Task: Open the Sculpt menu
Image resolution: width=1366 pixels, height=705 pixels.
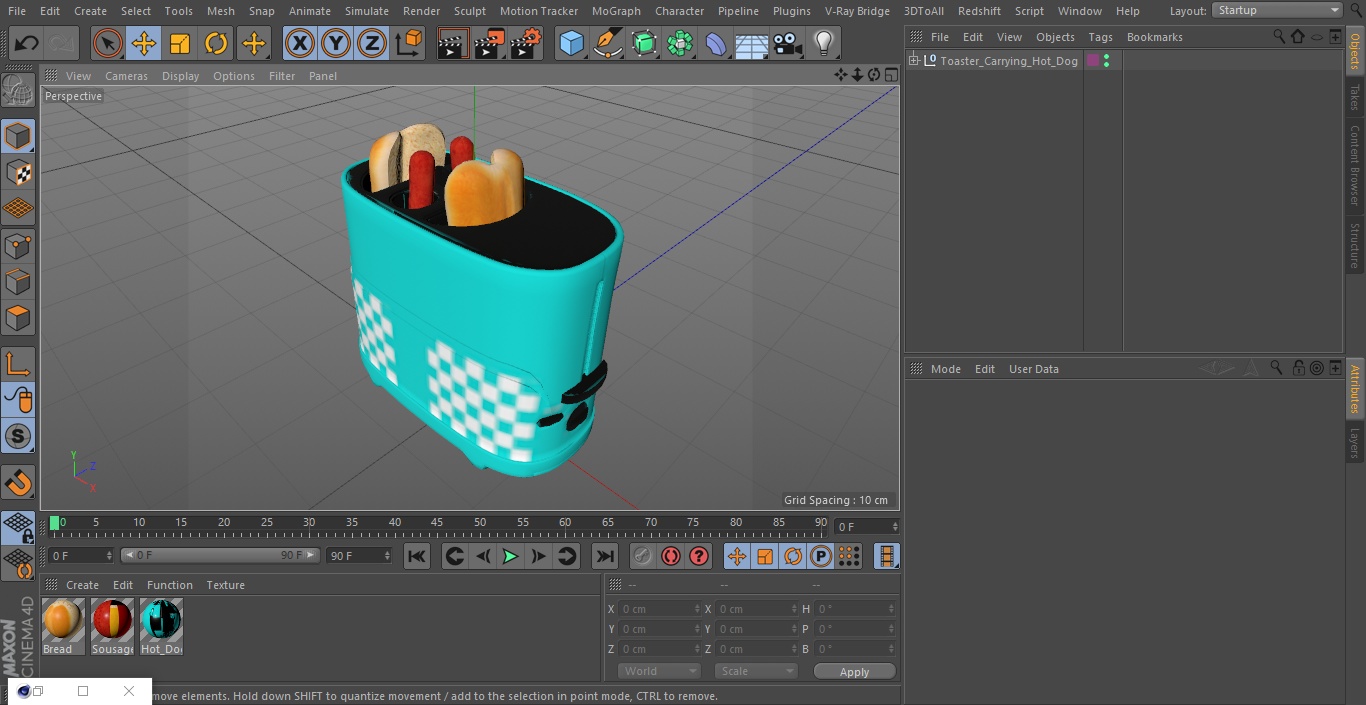Action: pyautogui.click(x=469, y=11)
